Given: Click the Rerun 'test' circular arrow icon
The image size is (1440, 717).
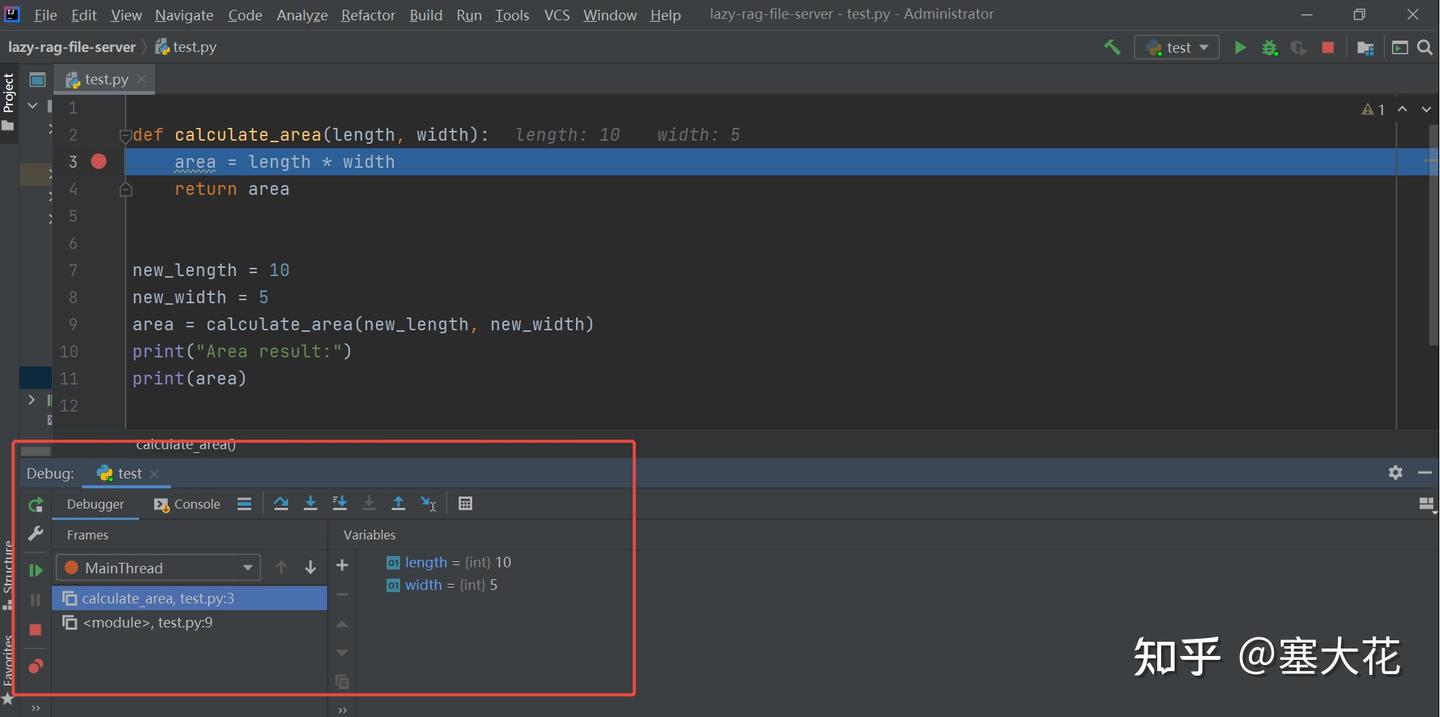Looking at the screenshot, I should coord(35,504).
